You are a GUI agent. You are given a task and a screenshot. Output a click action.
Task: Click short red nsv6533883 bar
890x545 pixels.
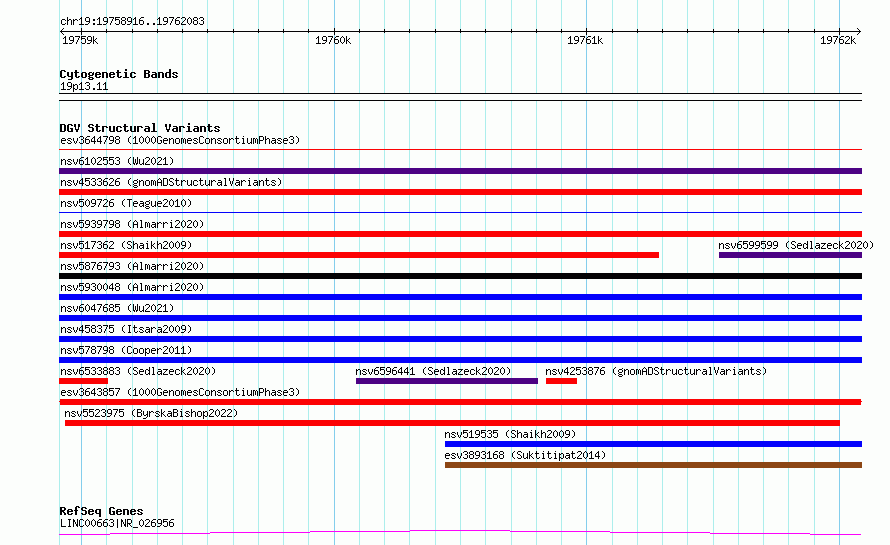coord(83,381)
